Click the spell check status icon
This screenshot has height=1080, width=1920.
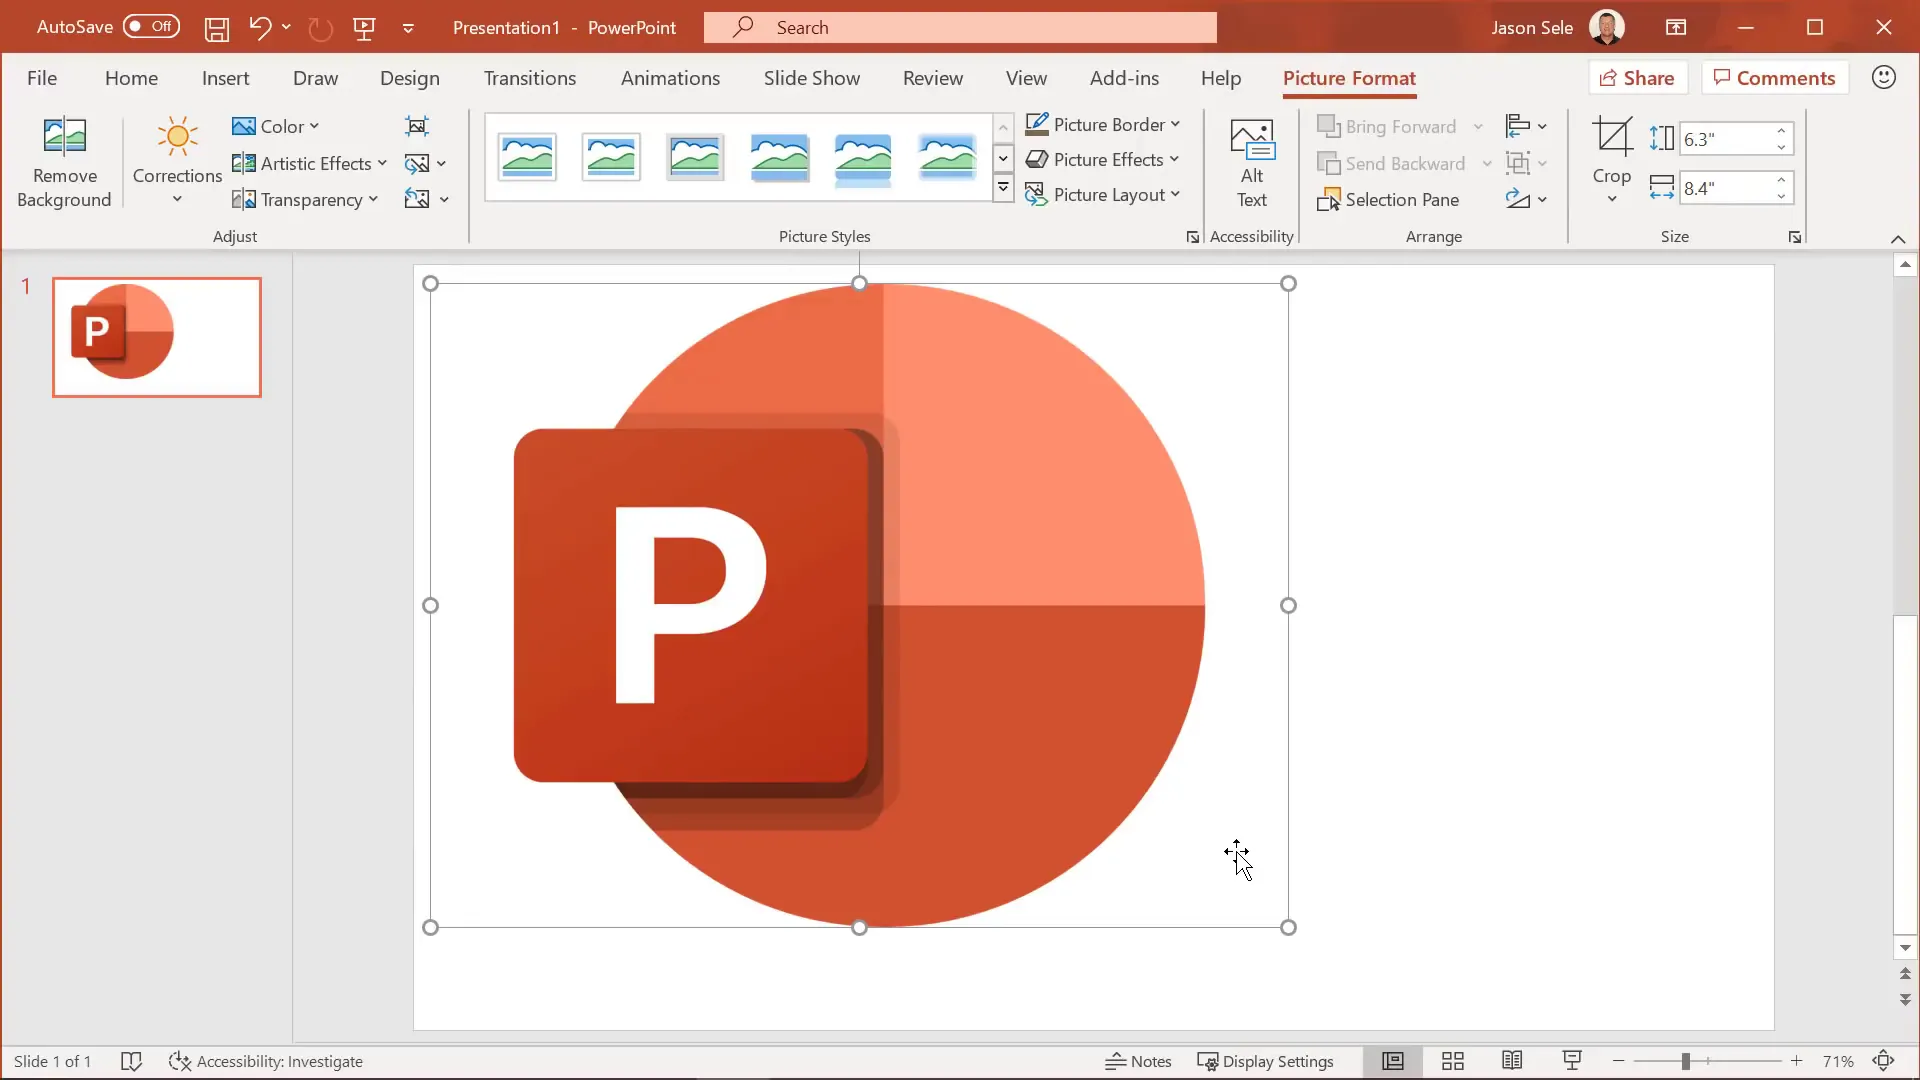131,1061
